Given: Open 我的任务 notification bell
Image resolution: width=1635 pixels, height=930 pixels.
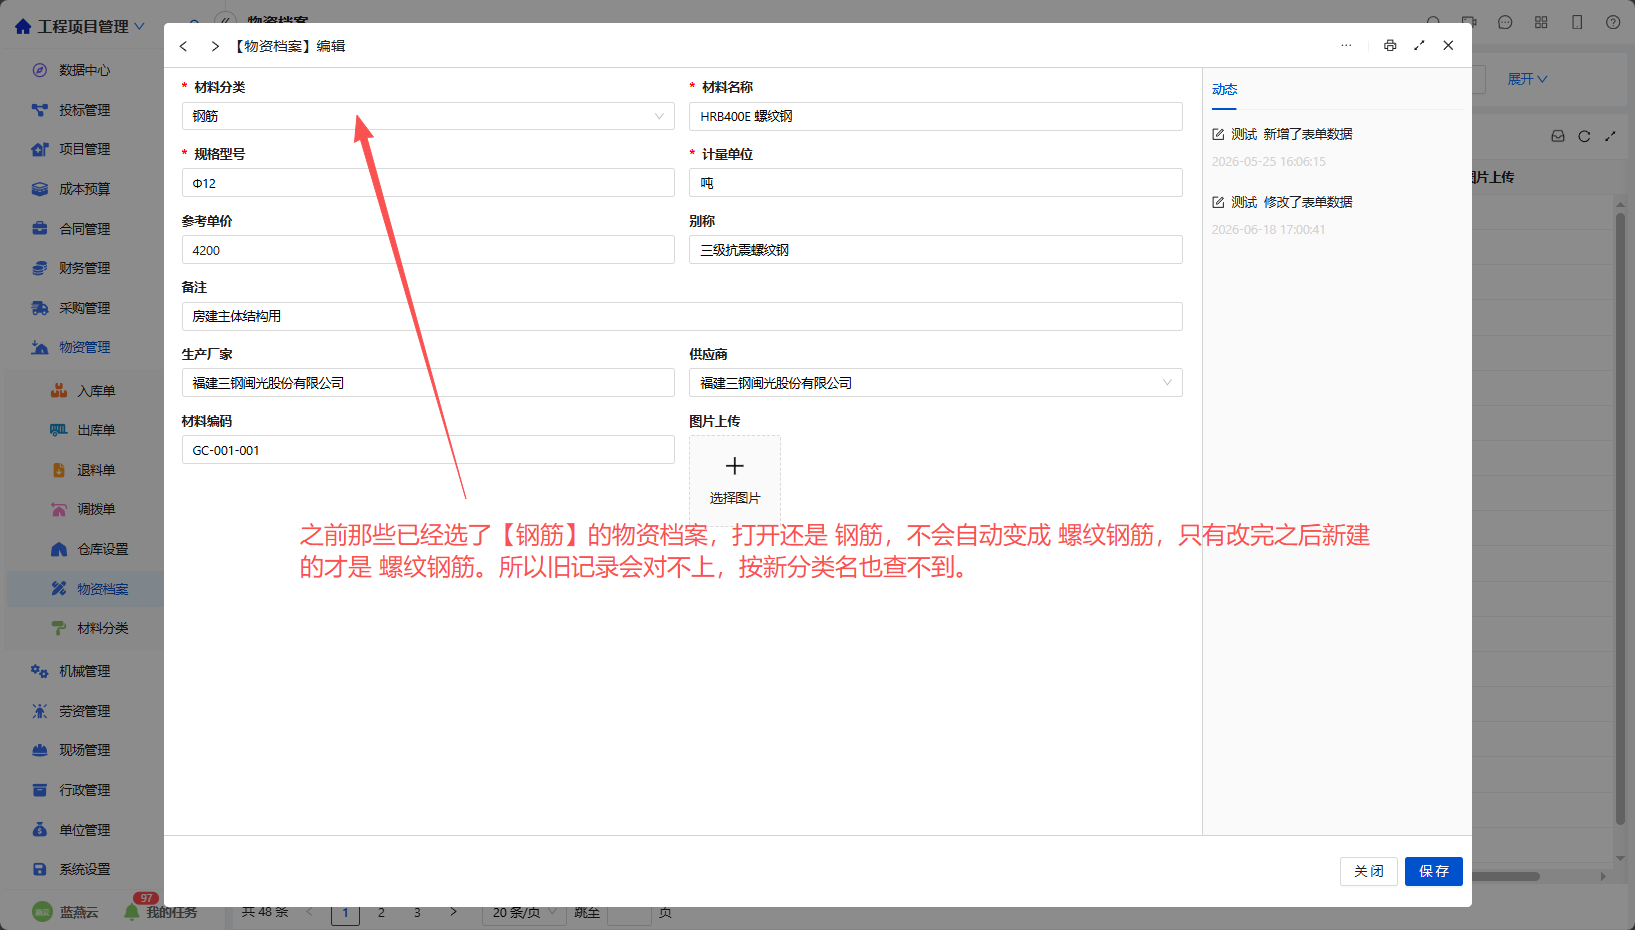Looking at the screenshot, I should 131,912.
